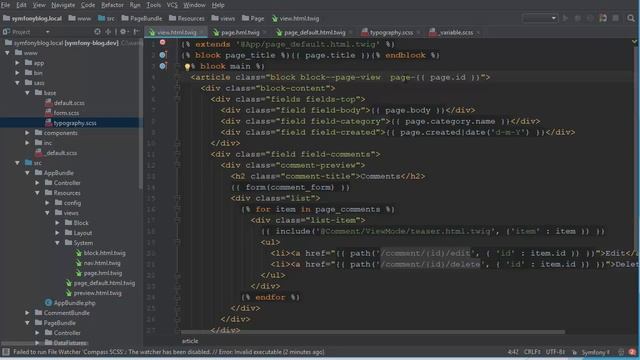
Task: Click the run-with-coverage icon beside Debug
Action: 590,18
